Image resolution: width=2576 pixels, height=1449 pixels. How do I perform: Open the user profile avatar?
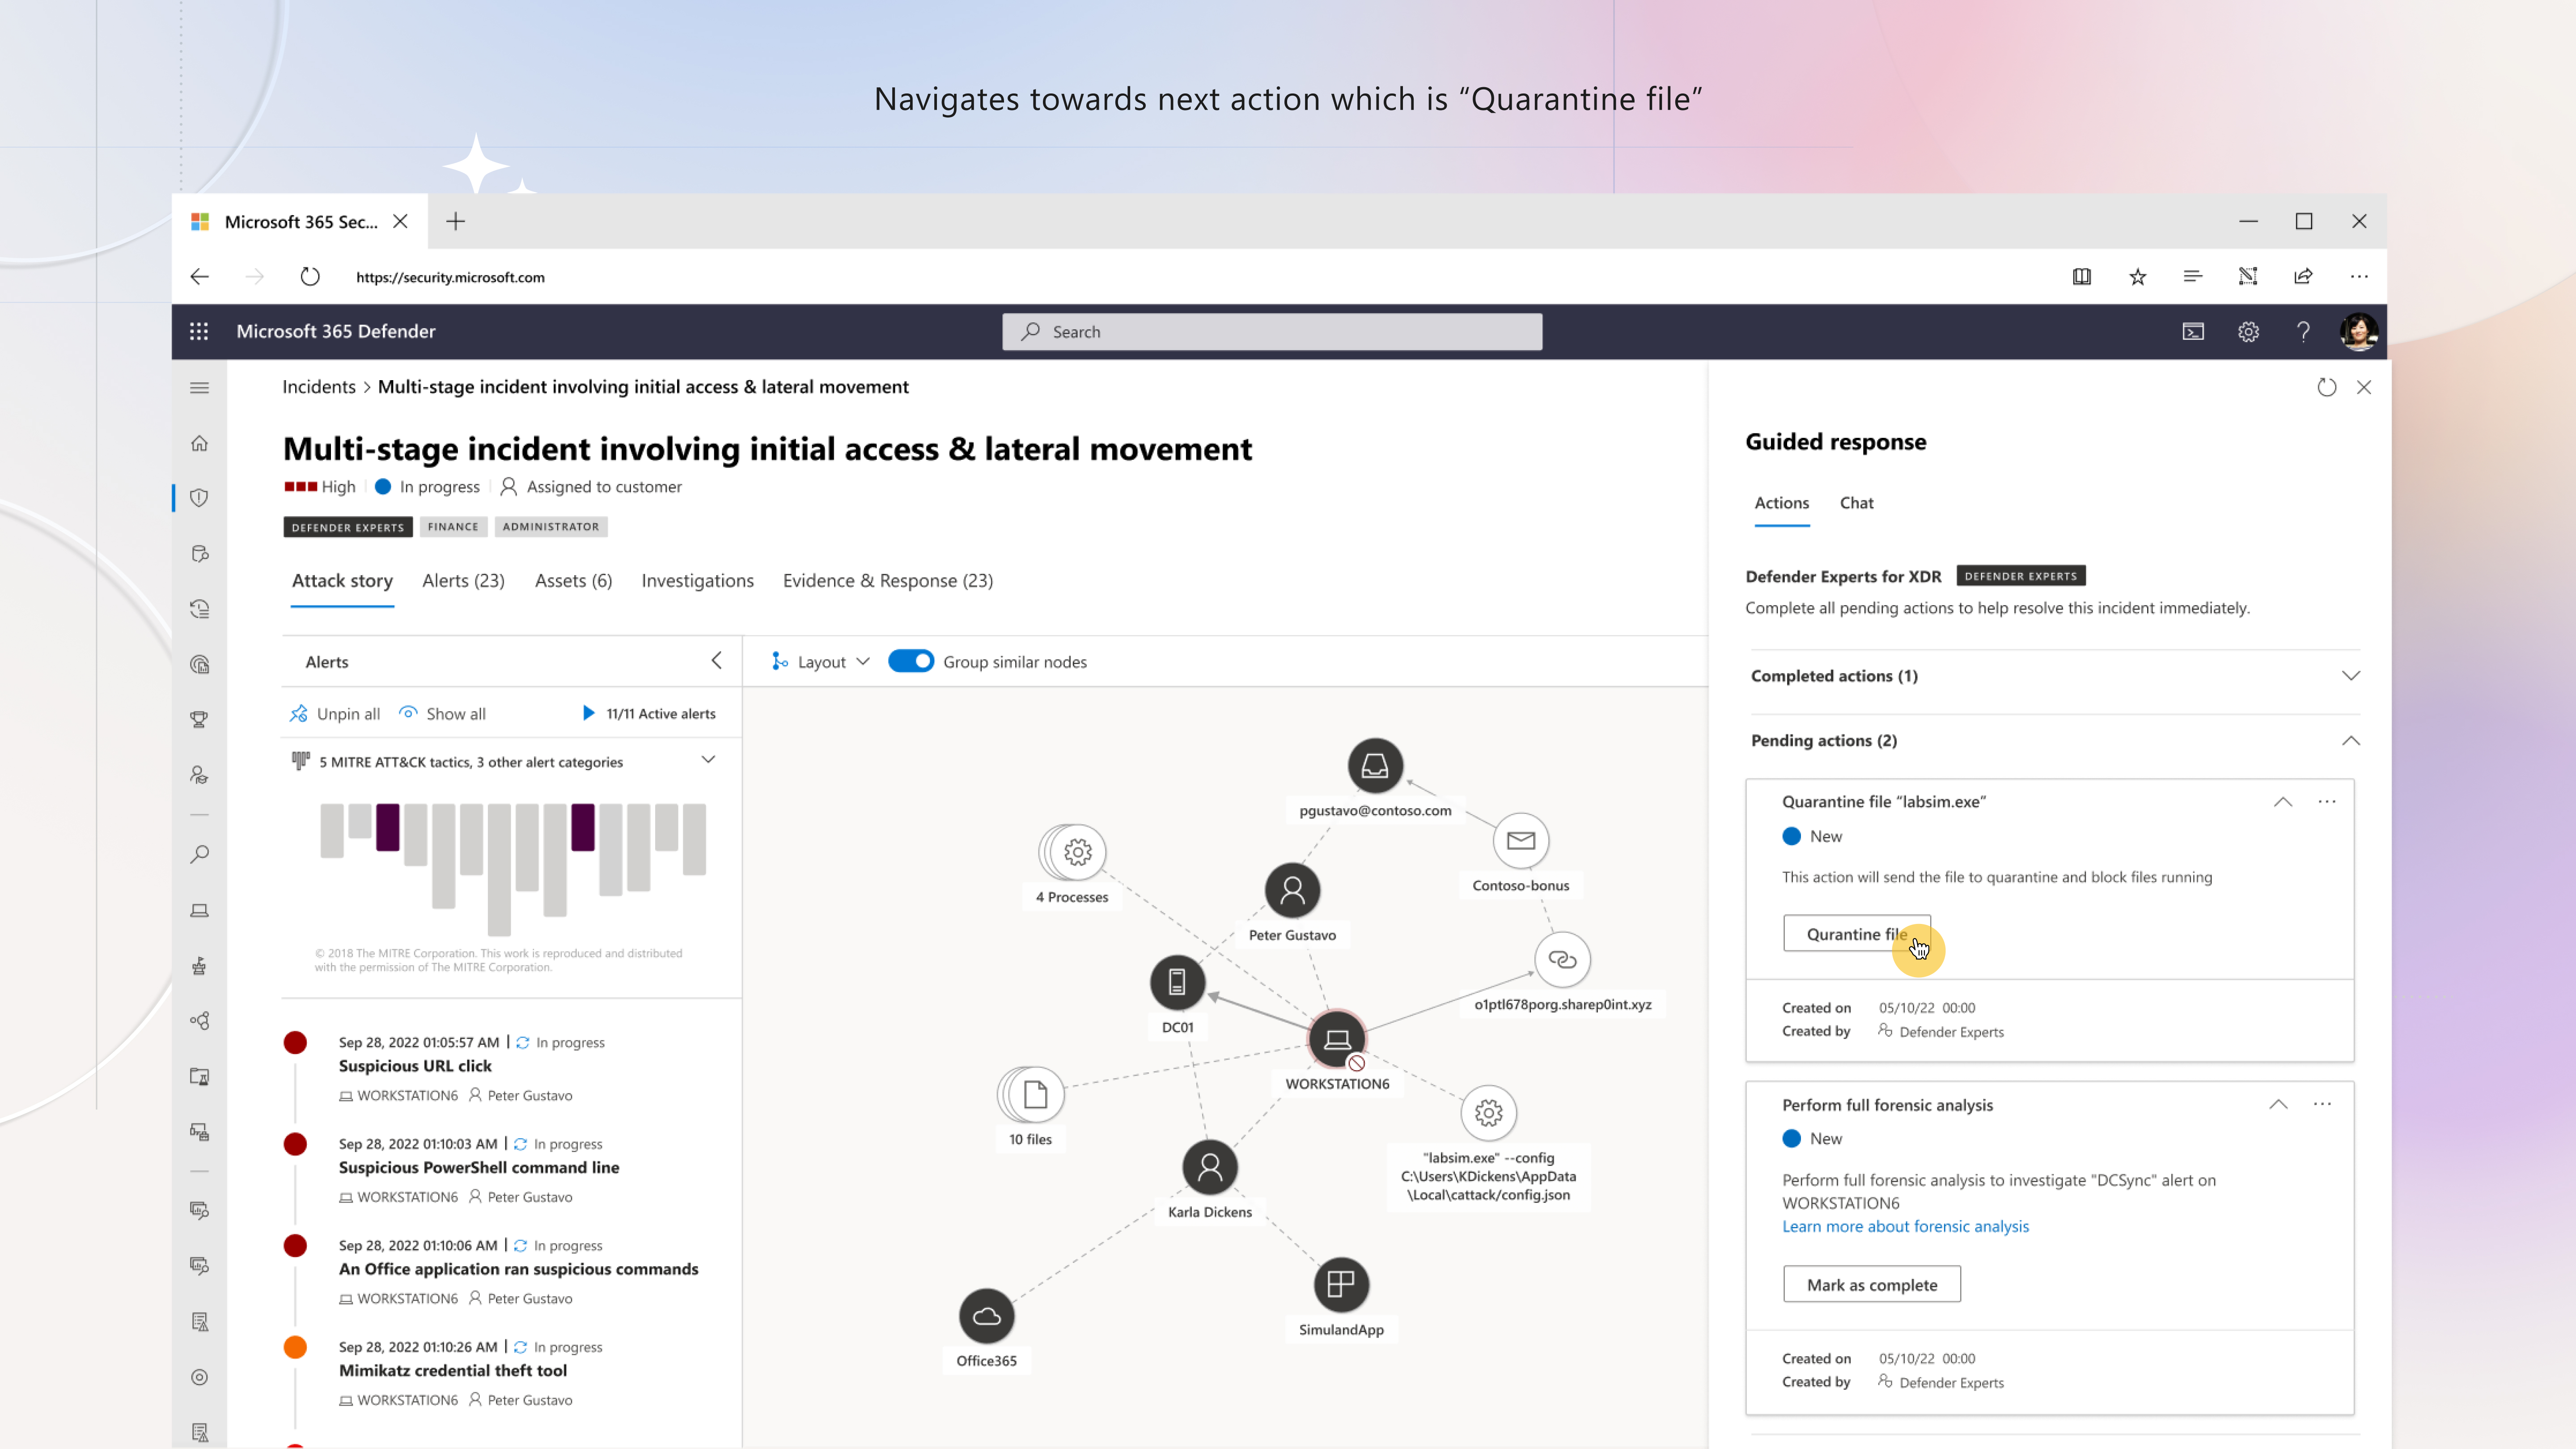[2359, 331]
